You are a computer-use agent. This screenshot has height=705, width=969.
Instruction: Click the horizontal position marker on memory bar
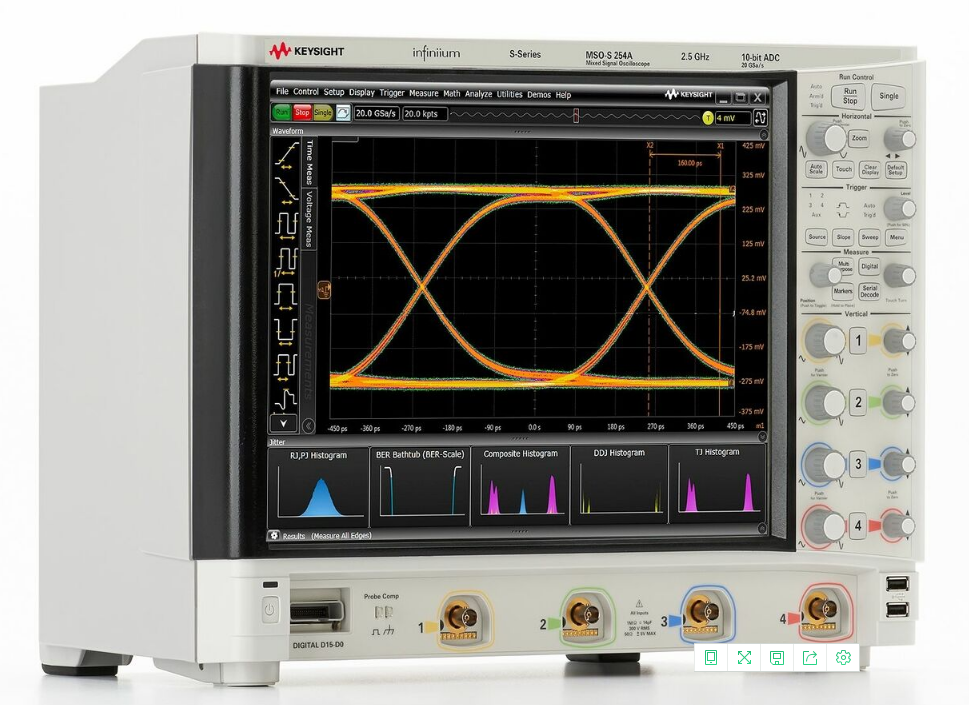point(575,116)
